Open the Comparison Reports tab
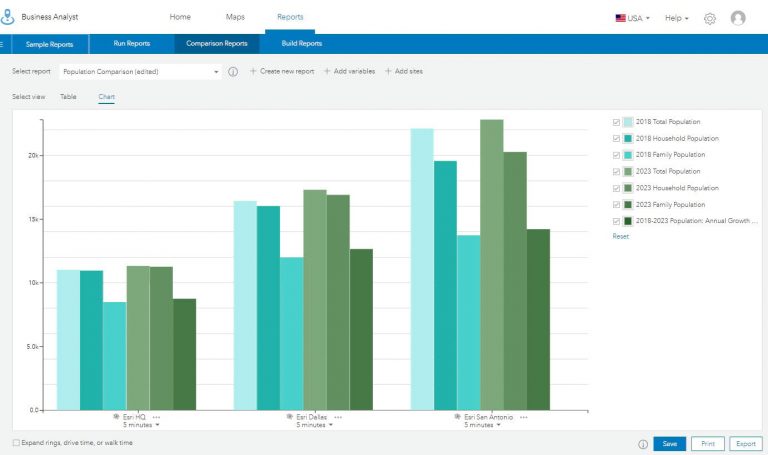The image size is (768, 455). point(216,44)
